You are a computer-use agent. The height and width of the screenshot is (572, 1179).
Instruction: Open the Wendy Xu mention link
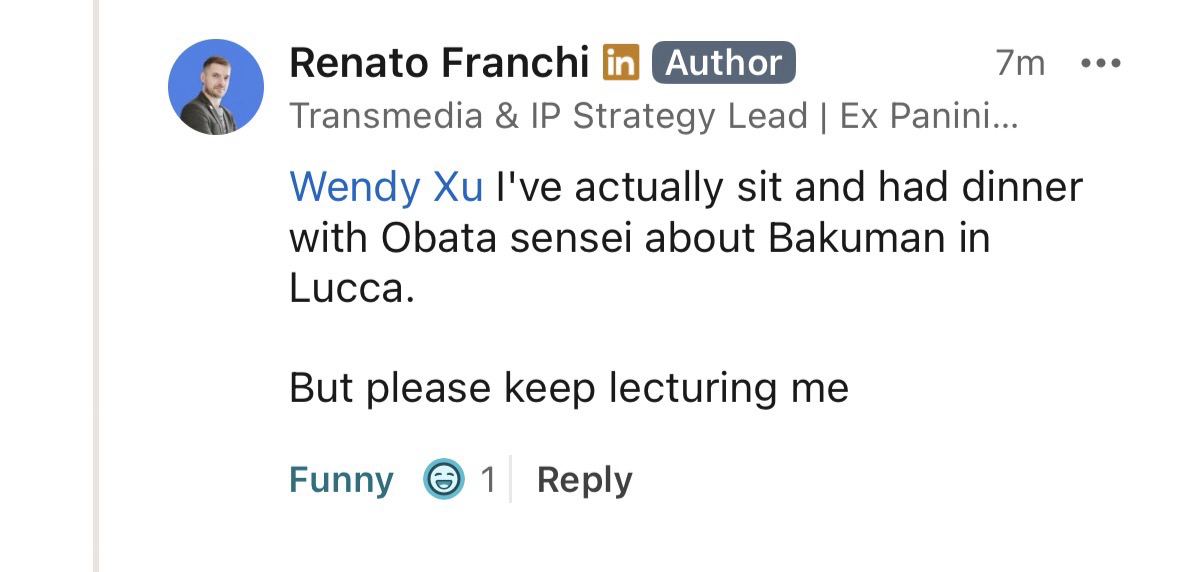386,187
